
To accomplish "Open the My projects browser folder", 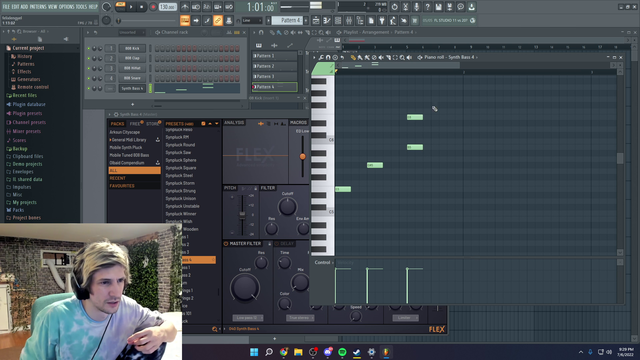I will [24, 202].
